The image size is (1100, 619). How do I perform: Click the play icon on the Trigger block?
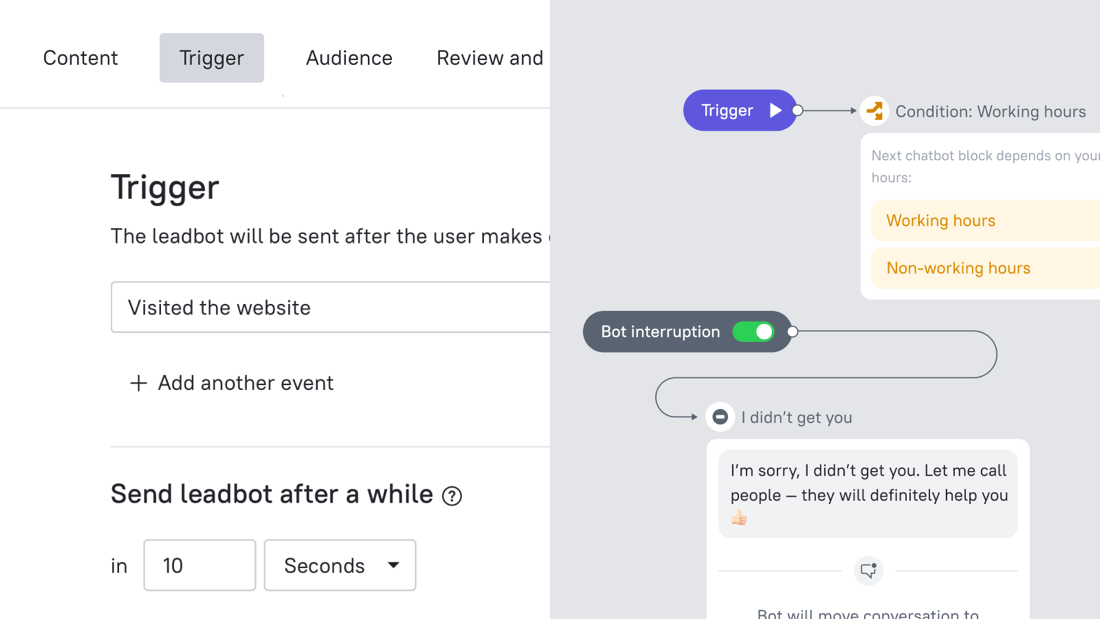pyautogui.click(x=775, y=110)
